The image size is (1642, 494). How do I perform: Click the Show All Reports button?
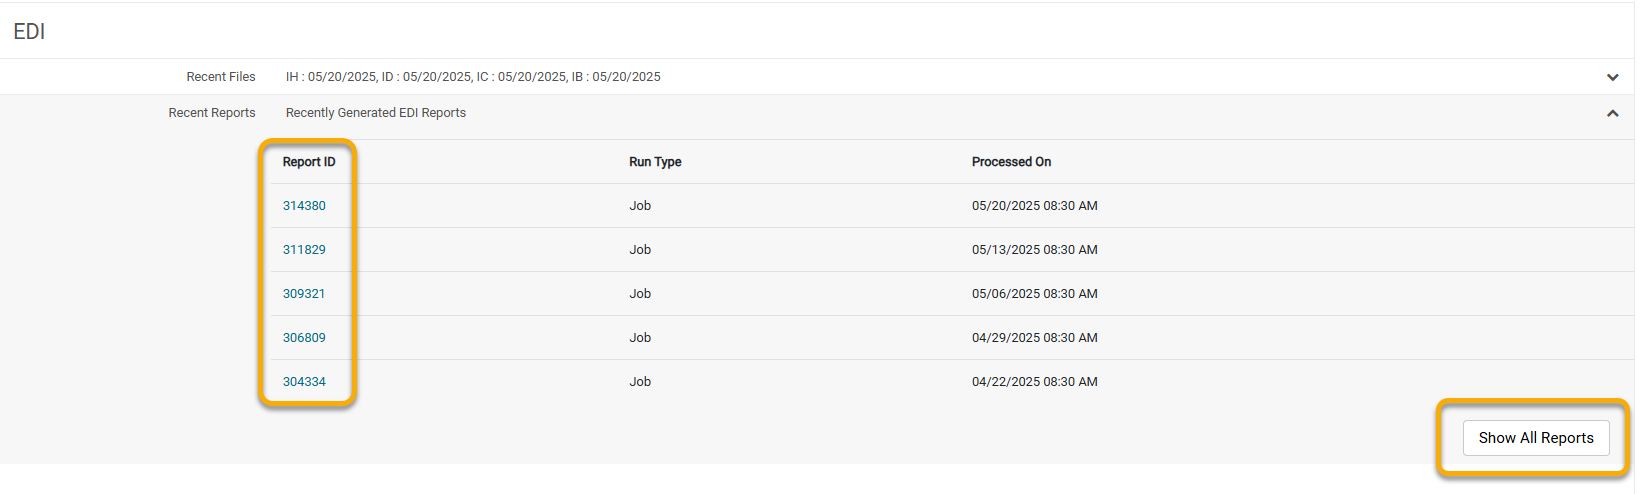1536,438
